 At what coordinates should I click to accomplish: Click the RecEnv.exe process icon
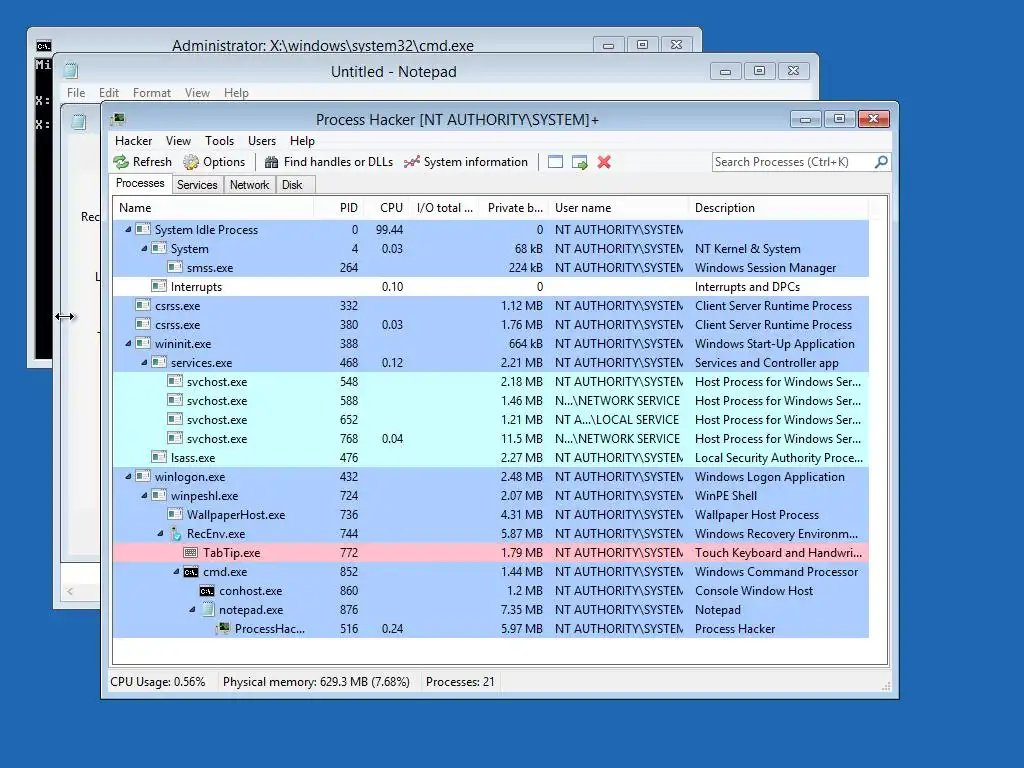point(175,534)
